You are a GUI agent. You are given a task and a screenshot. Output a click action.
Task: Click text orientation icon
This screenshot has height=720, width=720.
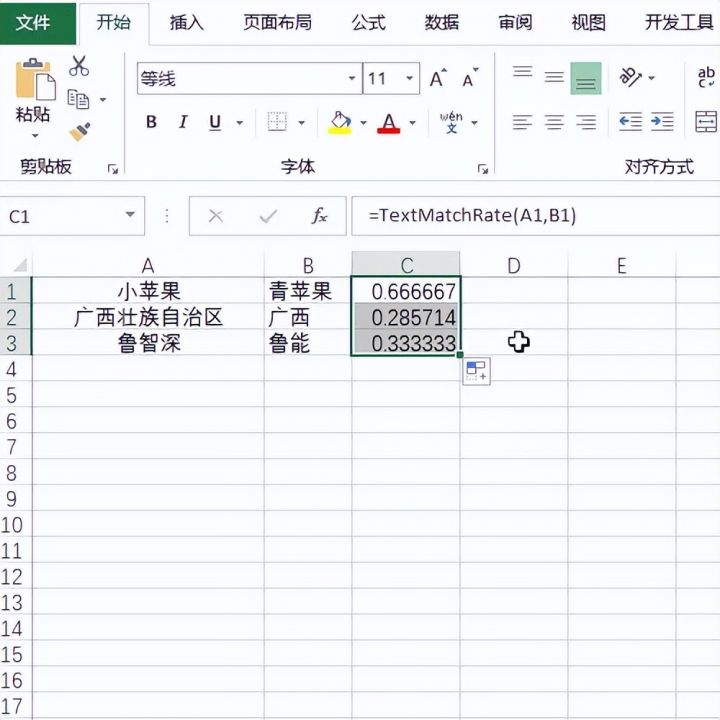pyautogui.click(x=630, y=77)
